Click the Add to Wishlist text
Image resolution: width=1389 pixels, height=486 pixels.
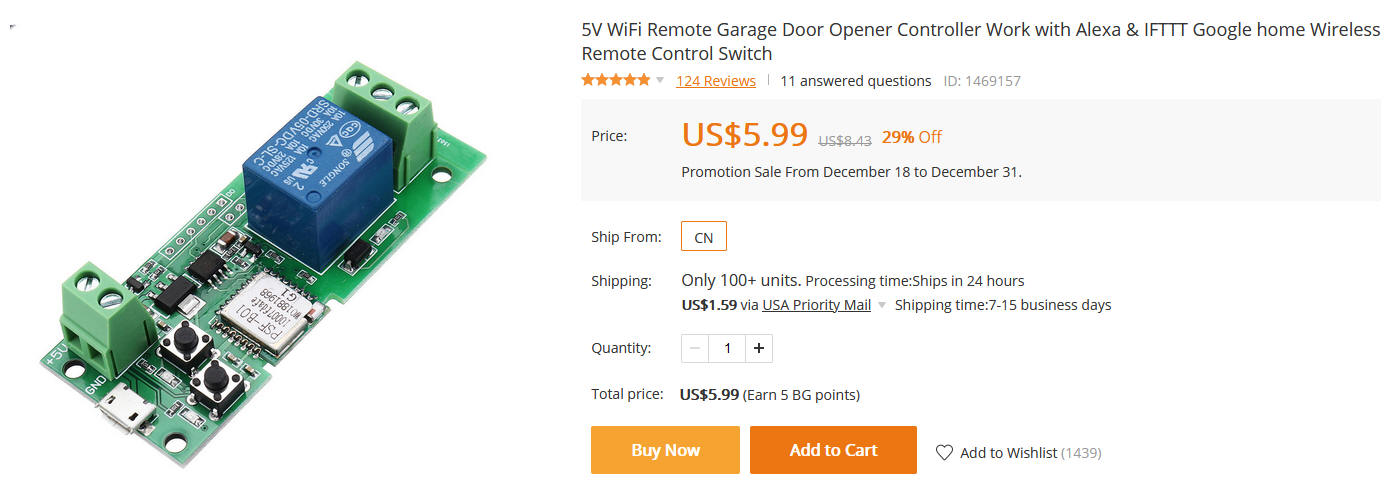click(x=1008, y=453)
